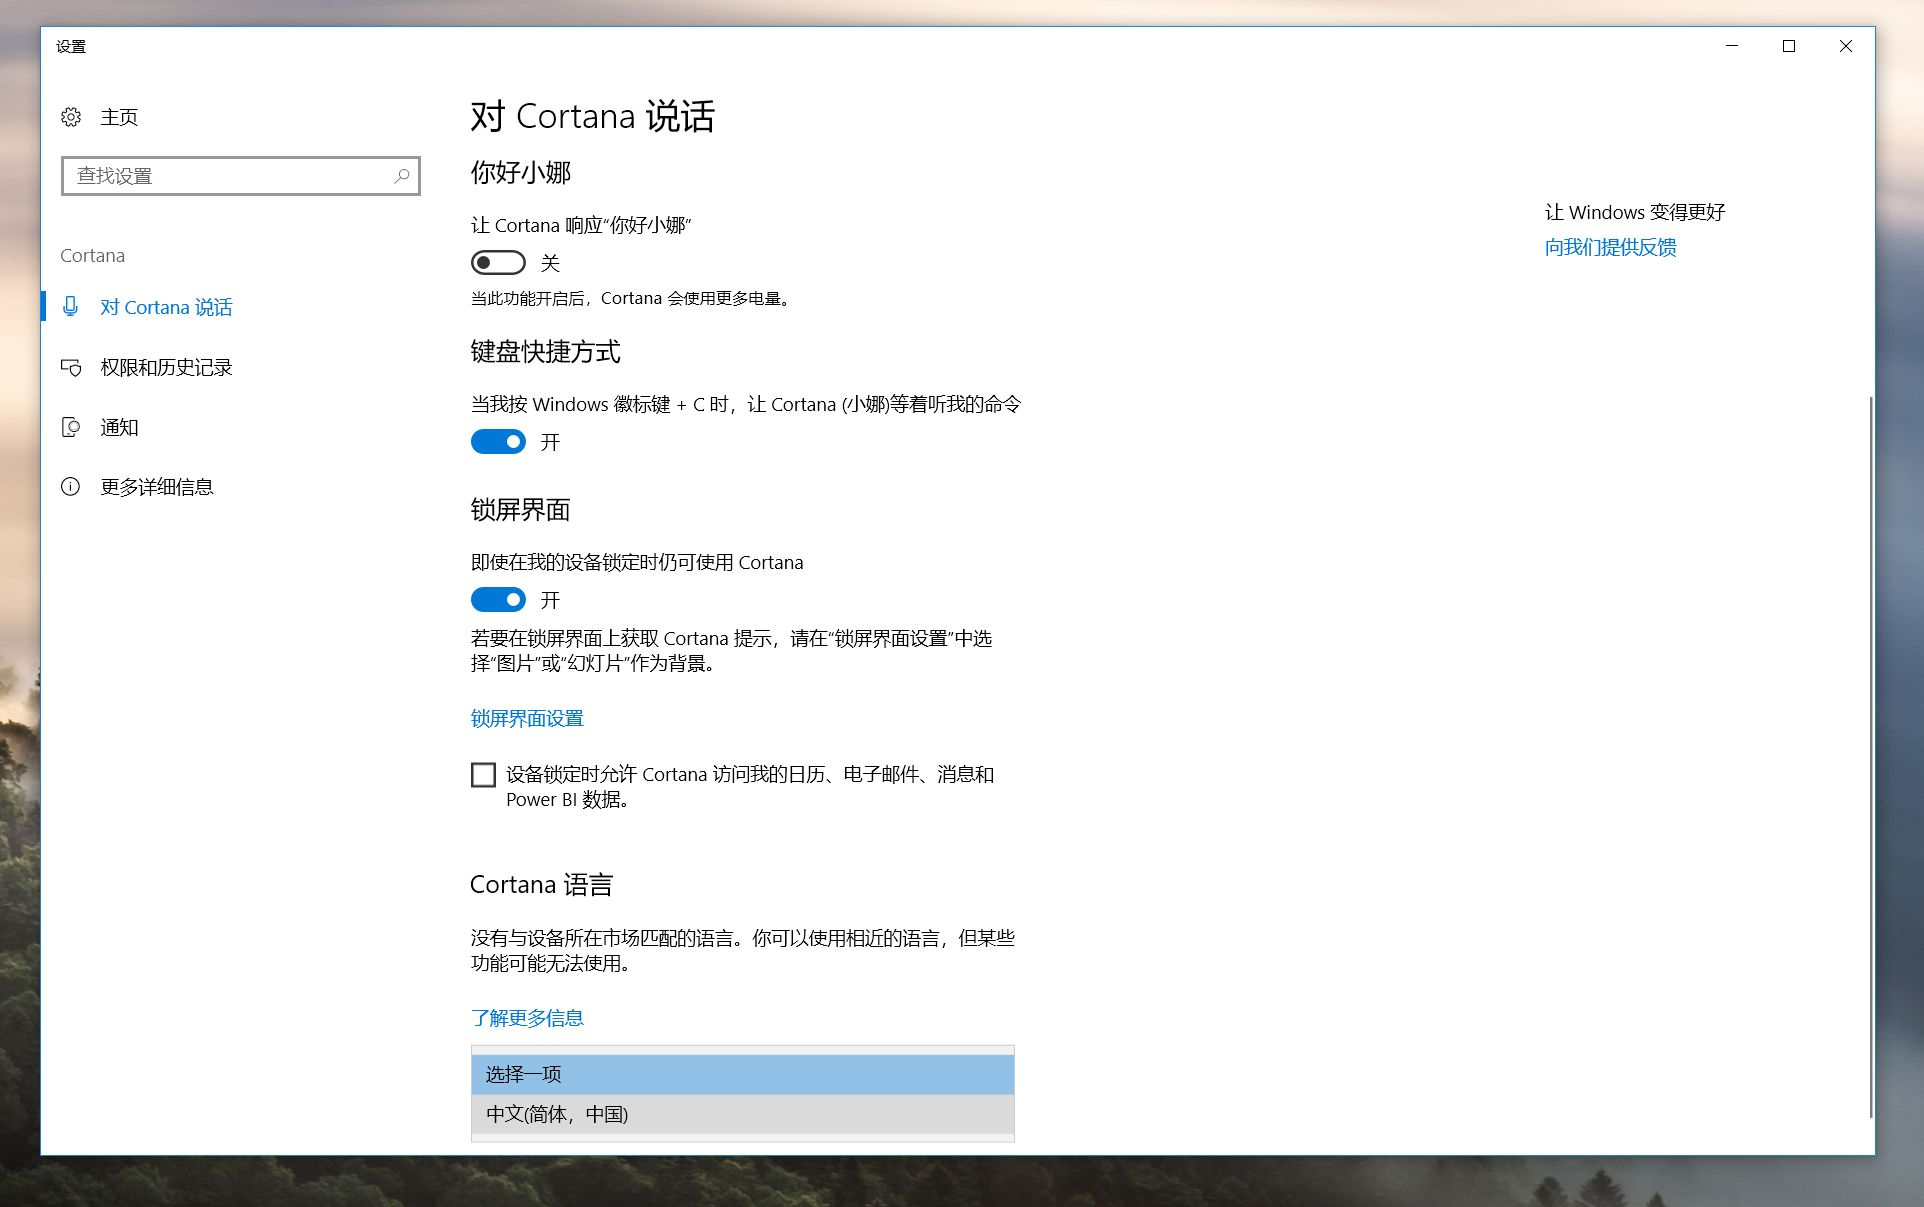1924x1207 pixels.
Task: Open 更多详细信息 settings page
Action: 157,487
